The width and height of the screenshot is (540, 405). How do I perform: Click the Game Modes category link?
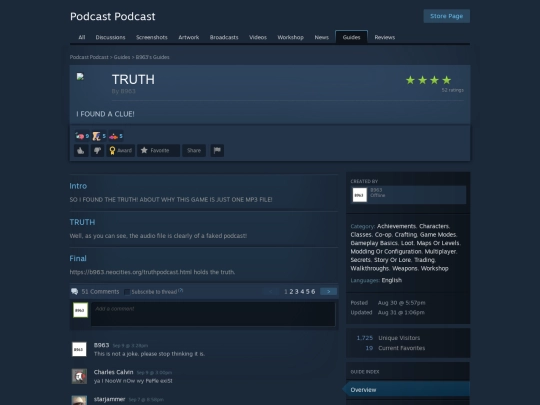pyautogui.click(x=438, y=235)
